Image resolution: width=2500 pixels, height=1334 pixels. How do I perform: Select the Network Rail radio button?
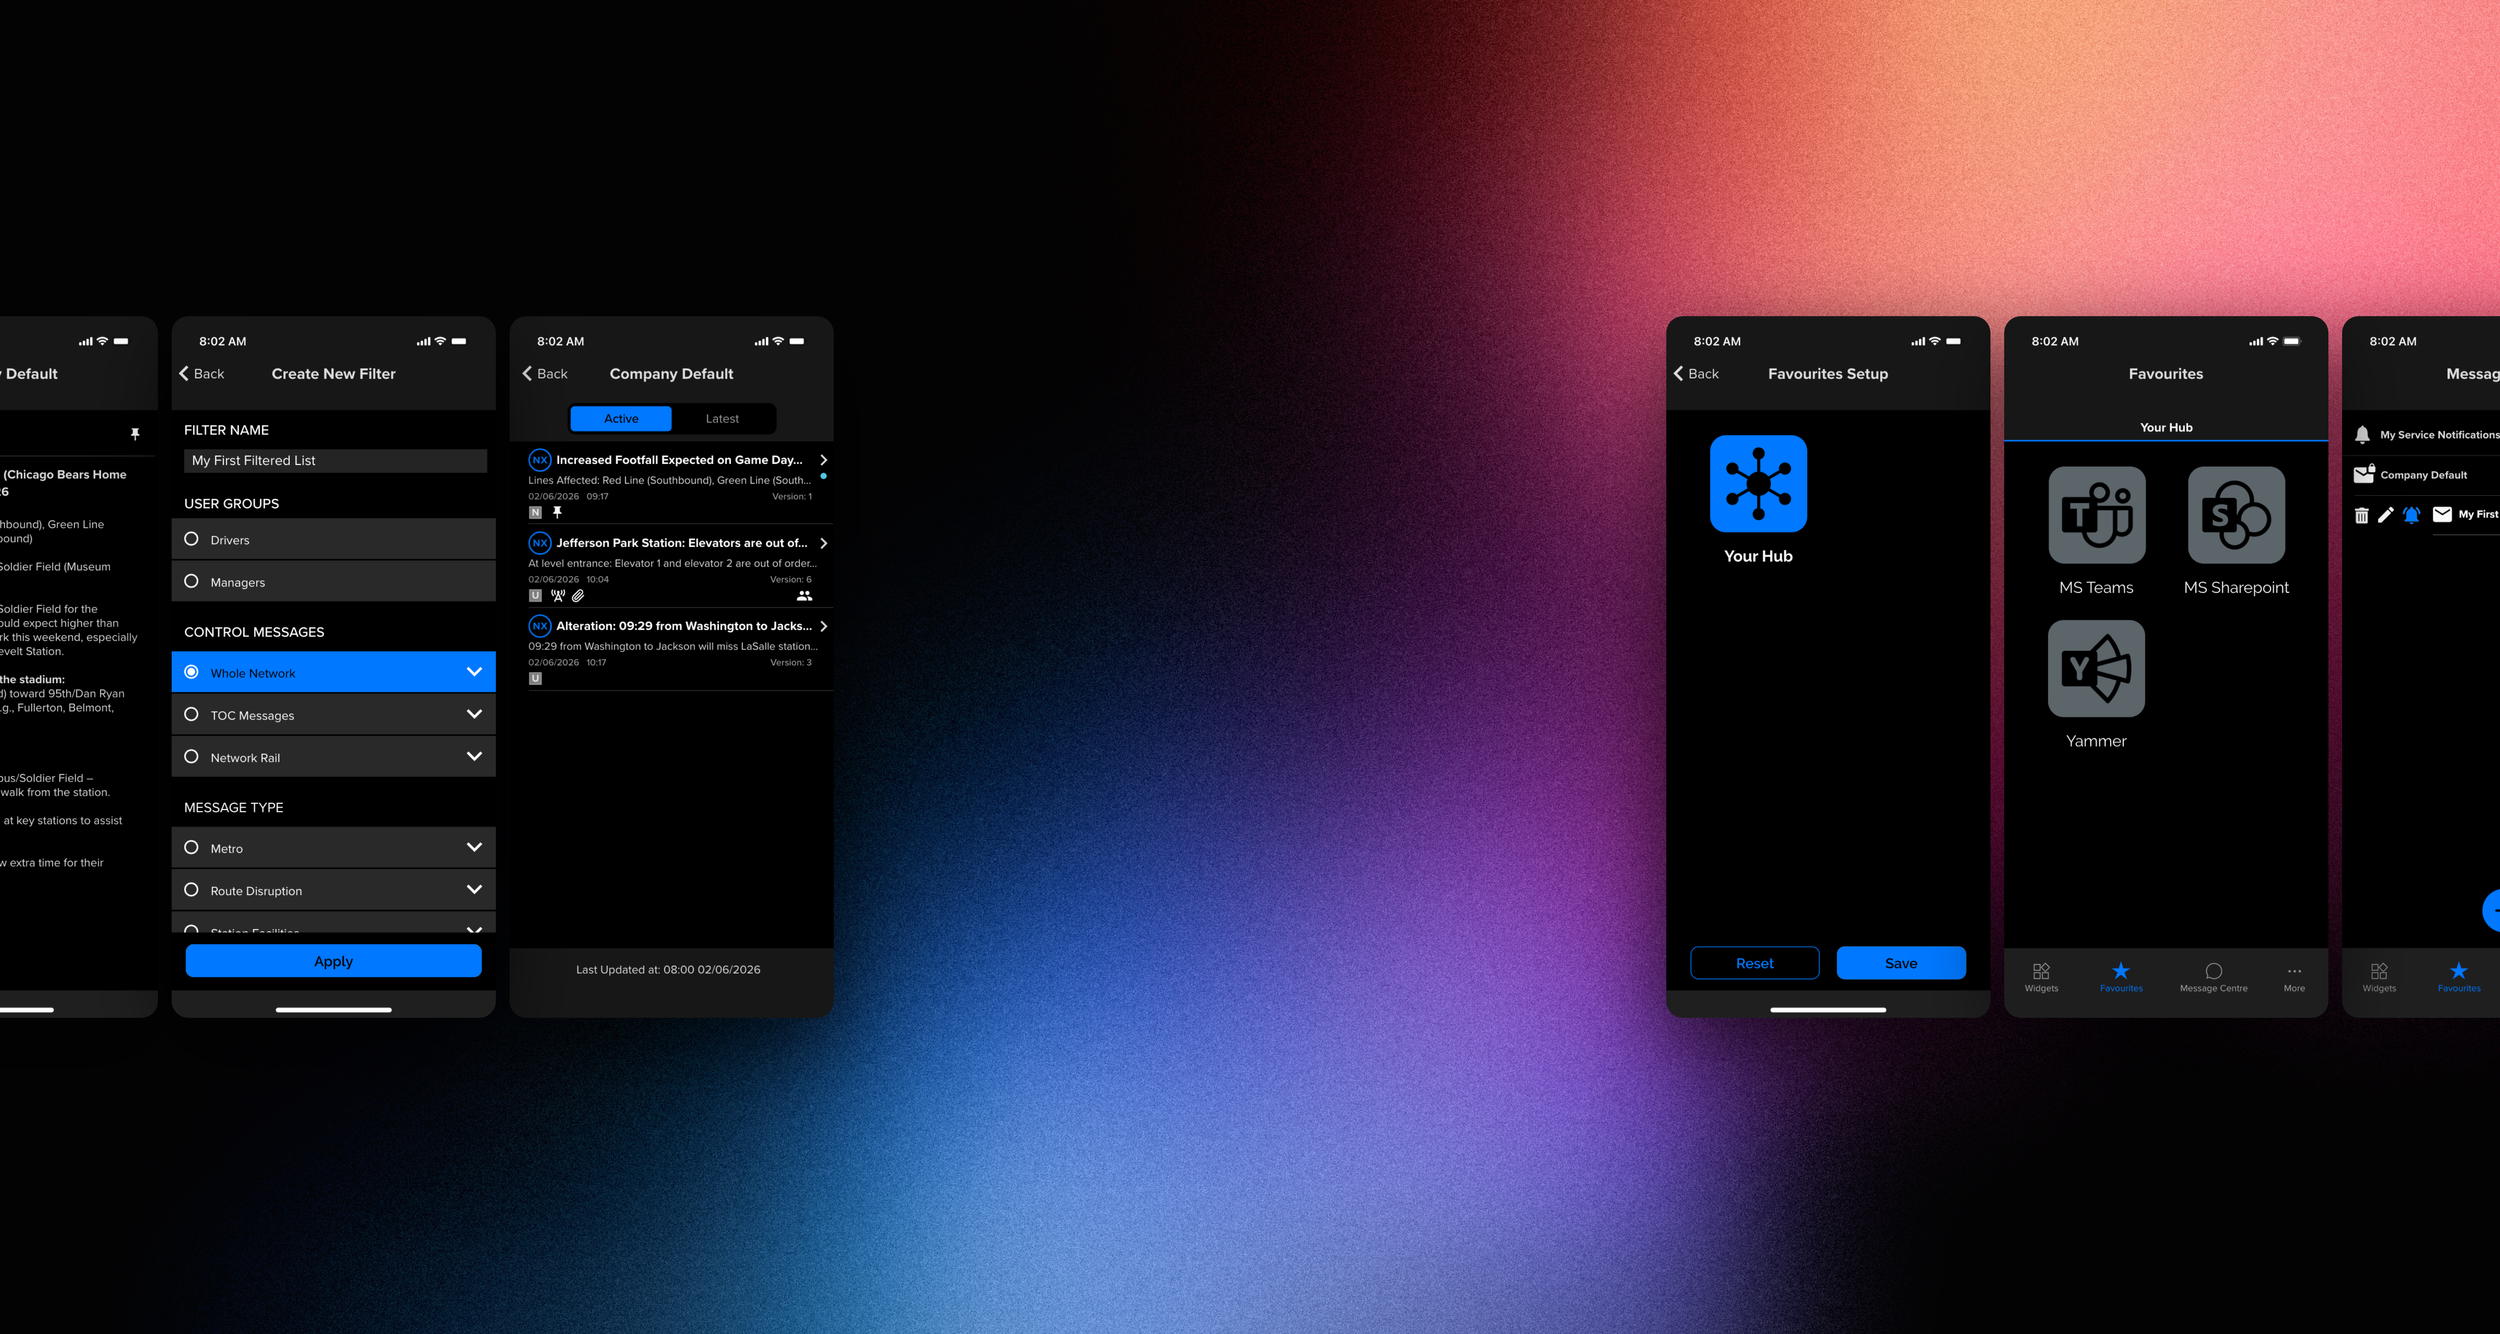(x=191, y=757)
